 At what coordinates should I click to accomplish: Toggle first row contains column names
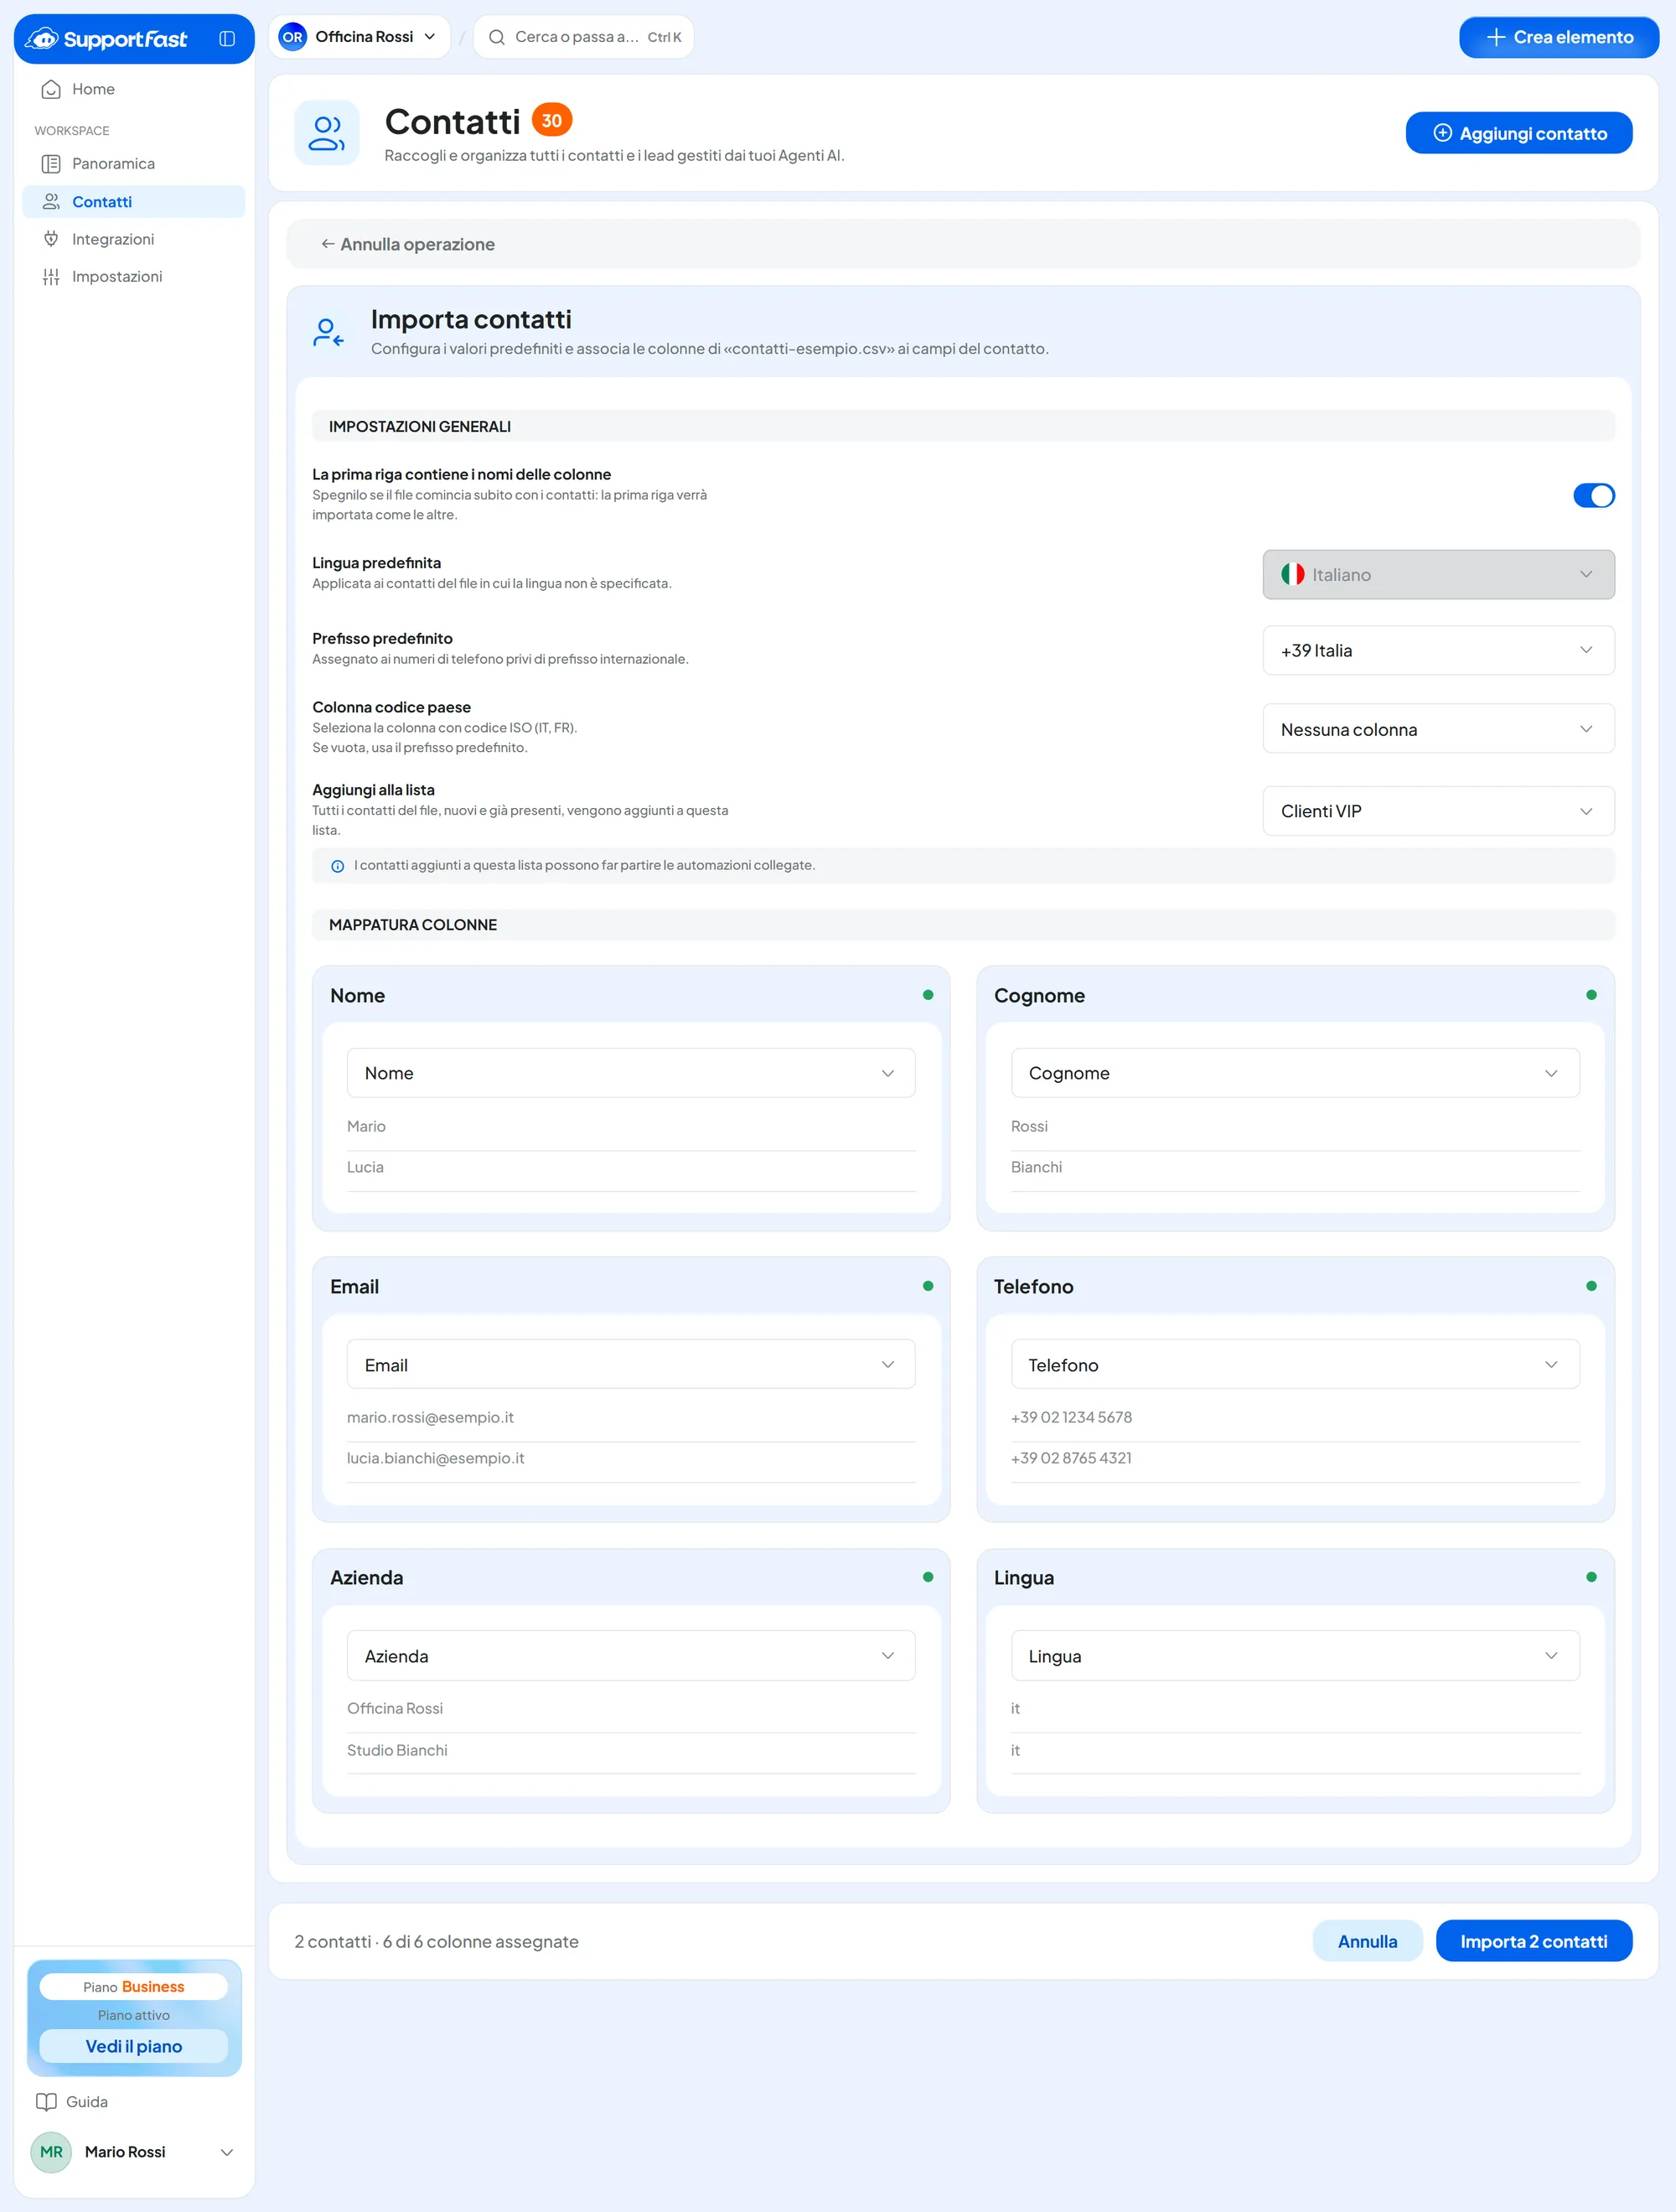(1593, 495)
